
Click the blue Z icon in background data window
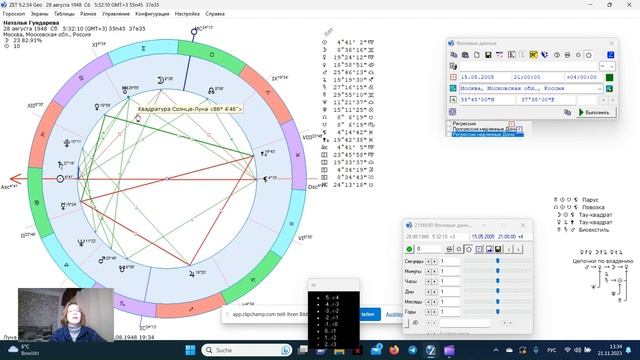611,55
